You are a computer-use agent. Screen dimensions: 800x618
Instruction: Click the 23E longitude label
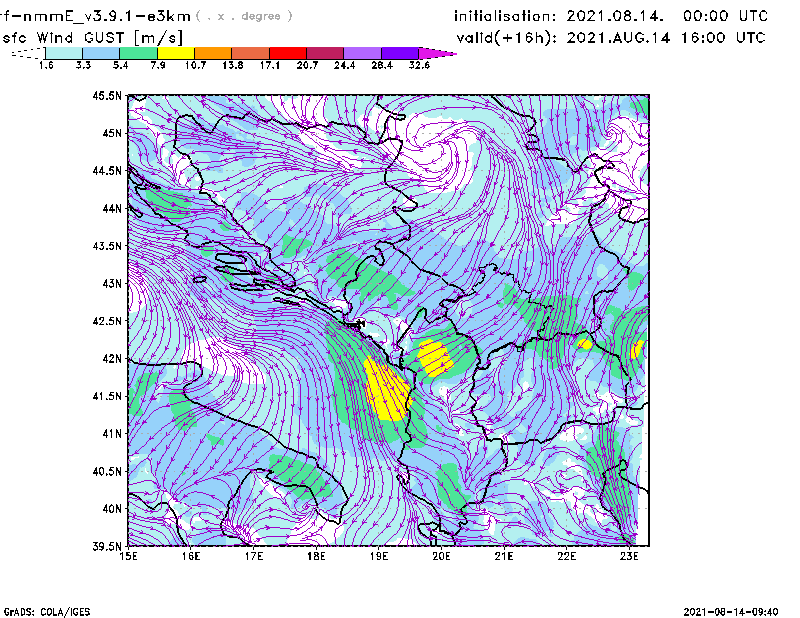coord(629,556)
